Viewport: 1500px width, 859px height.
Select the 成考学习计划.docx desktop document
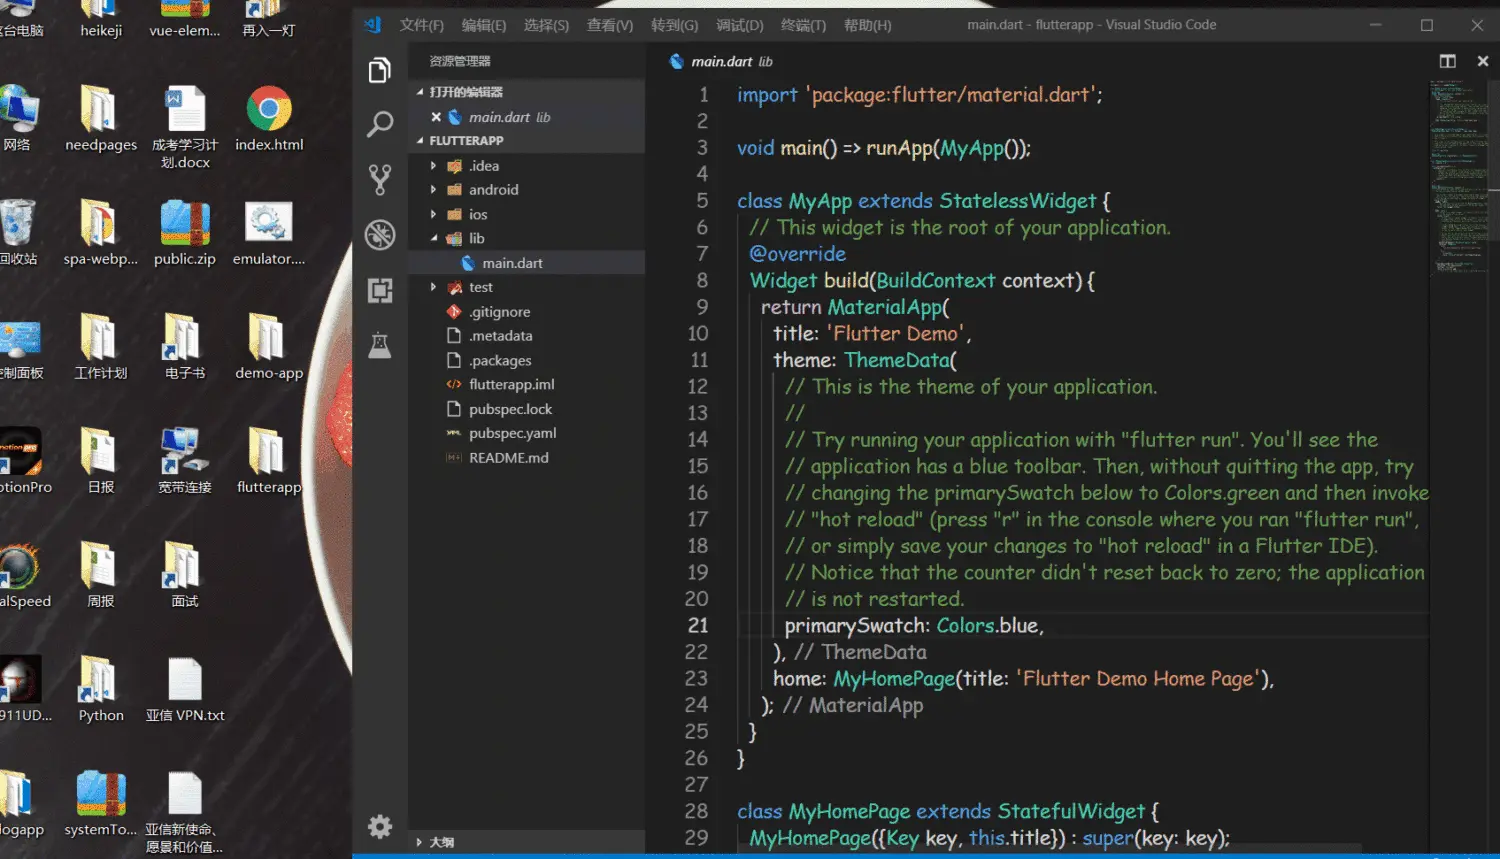(x=185, y=127)
